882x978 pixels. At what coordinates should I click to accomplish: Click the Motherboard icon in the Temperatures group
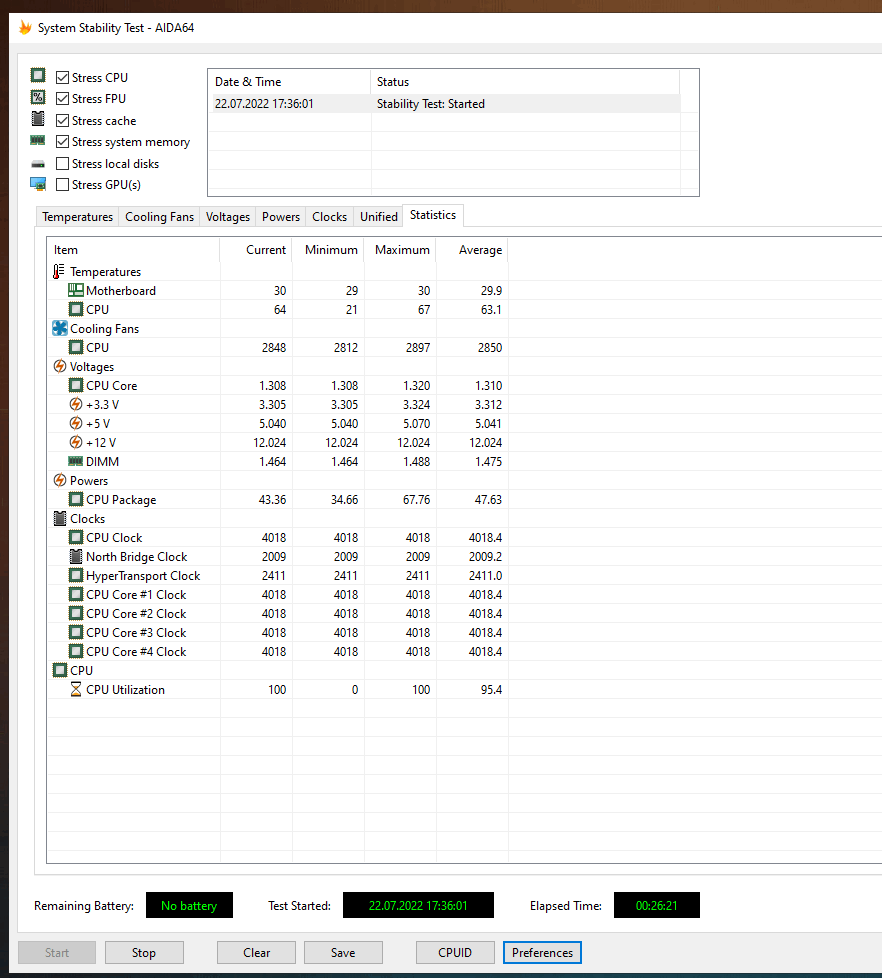75,290
